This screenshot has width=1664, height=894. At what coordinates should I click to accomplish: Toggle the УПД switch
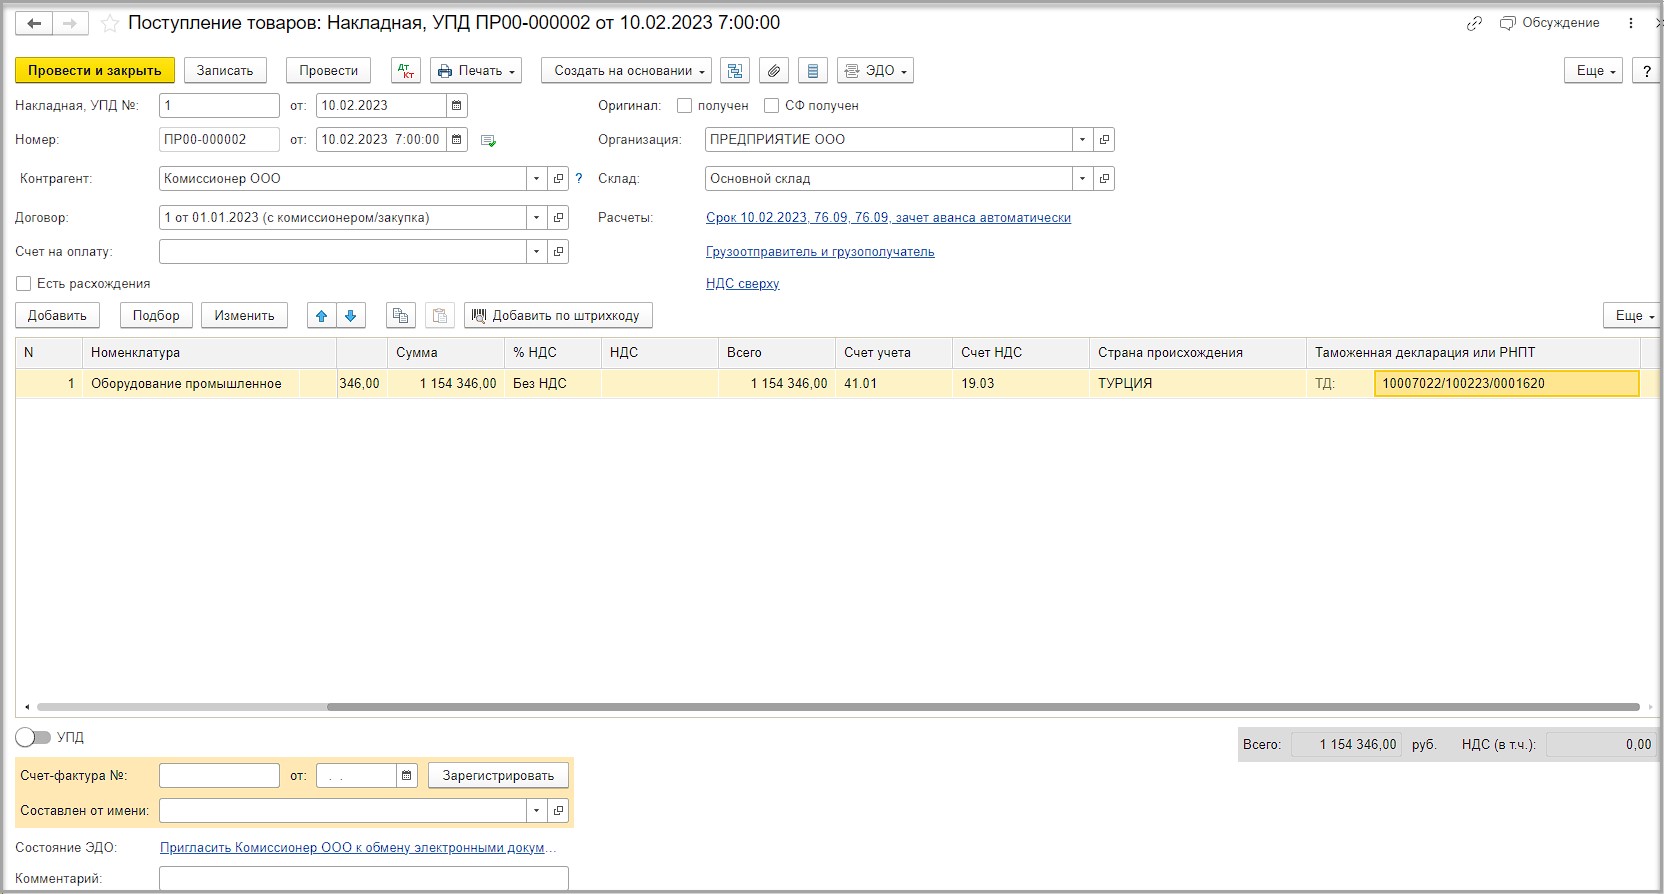pos(33,737)
